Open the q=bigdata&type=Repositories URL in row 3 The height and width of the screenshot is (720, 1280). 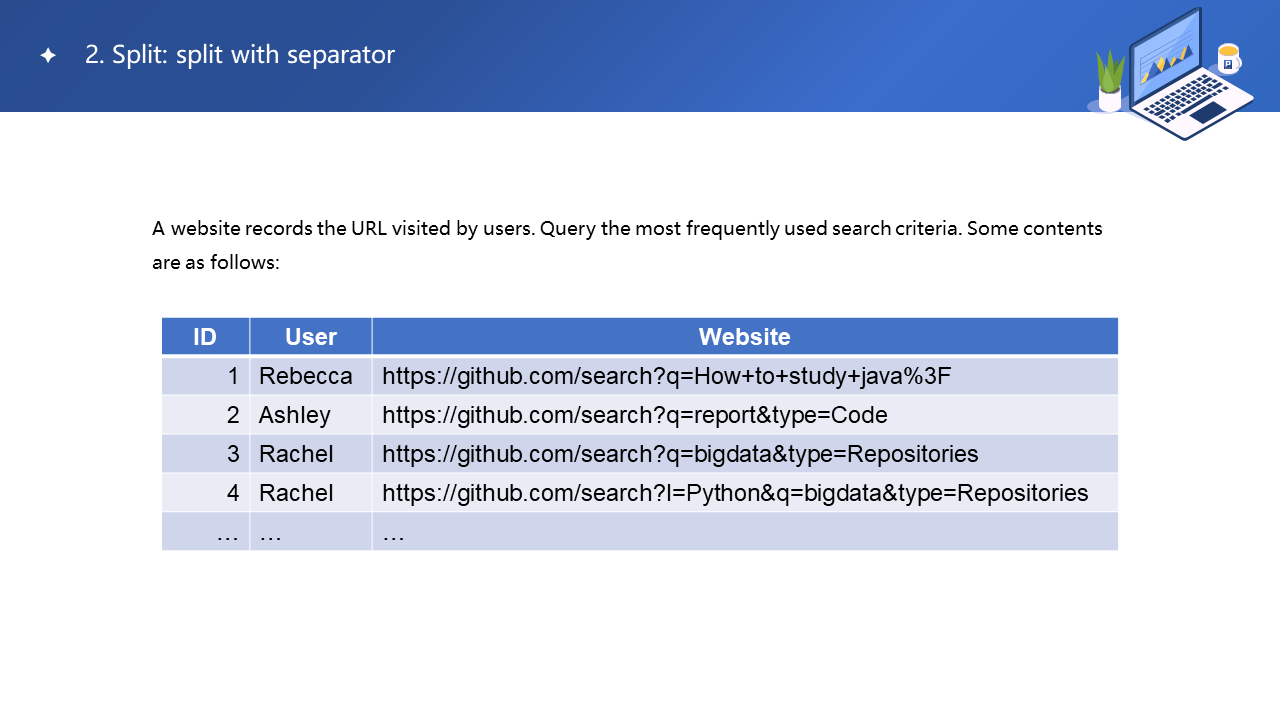pos(680,454)
